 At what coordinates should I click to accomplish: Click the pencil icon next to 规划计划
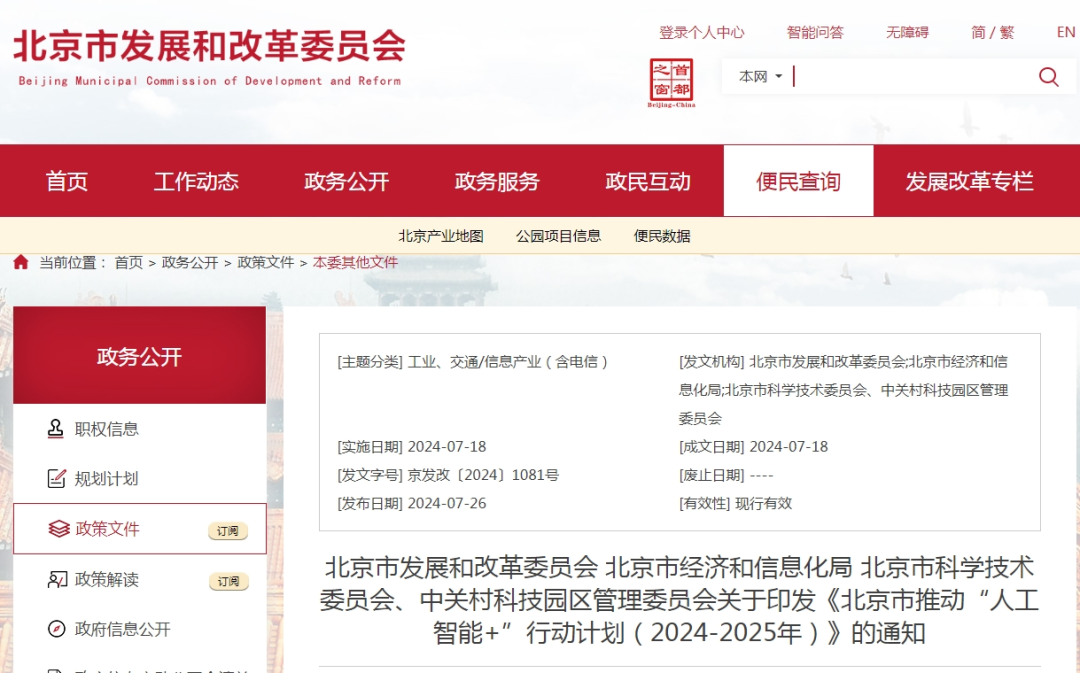[x=54, y=479]
